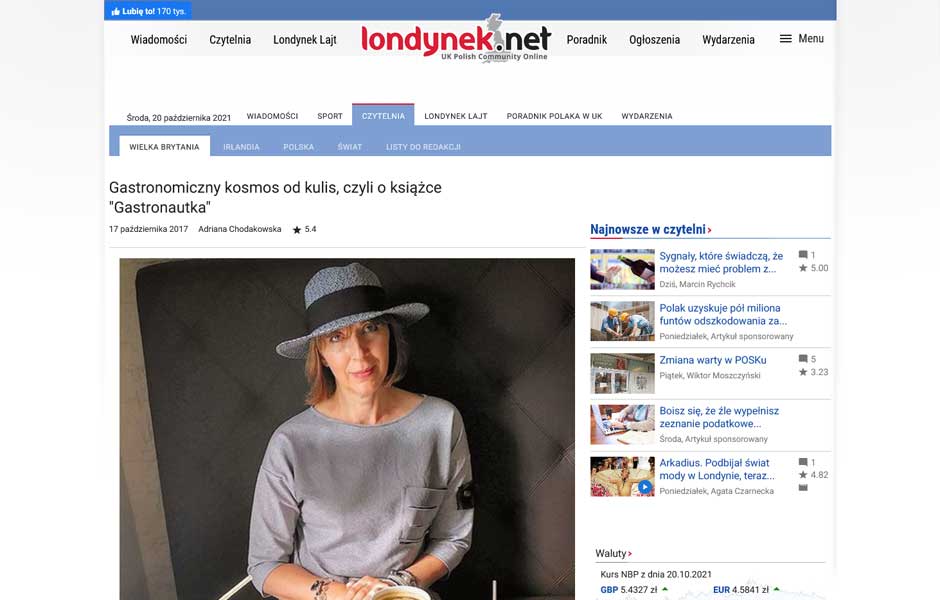This screenshot has width=940, height=600.
Task: Click the comment icon beside Zmiana warty article
Action: (803, 359)
